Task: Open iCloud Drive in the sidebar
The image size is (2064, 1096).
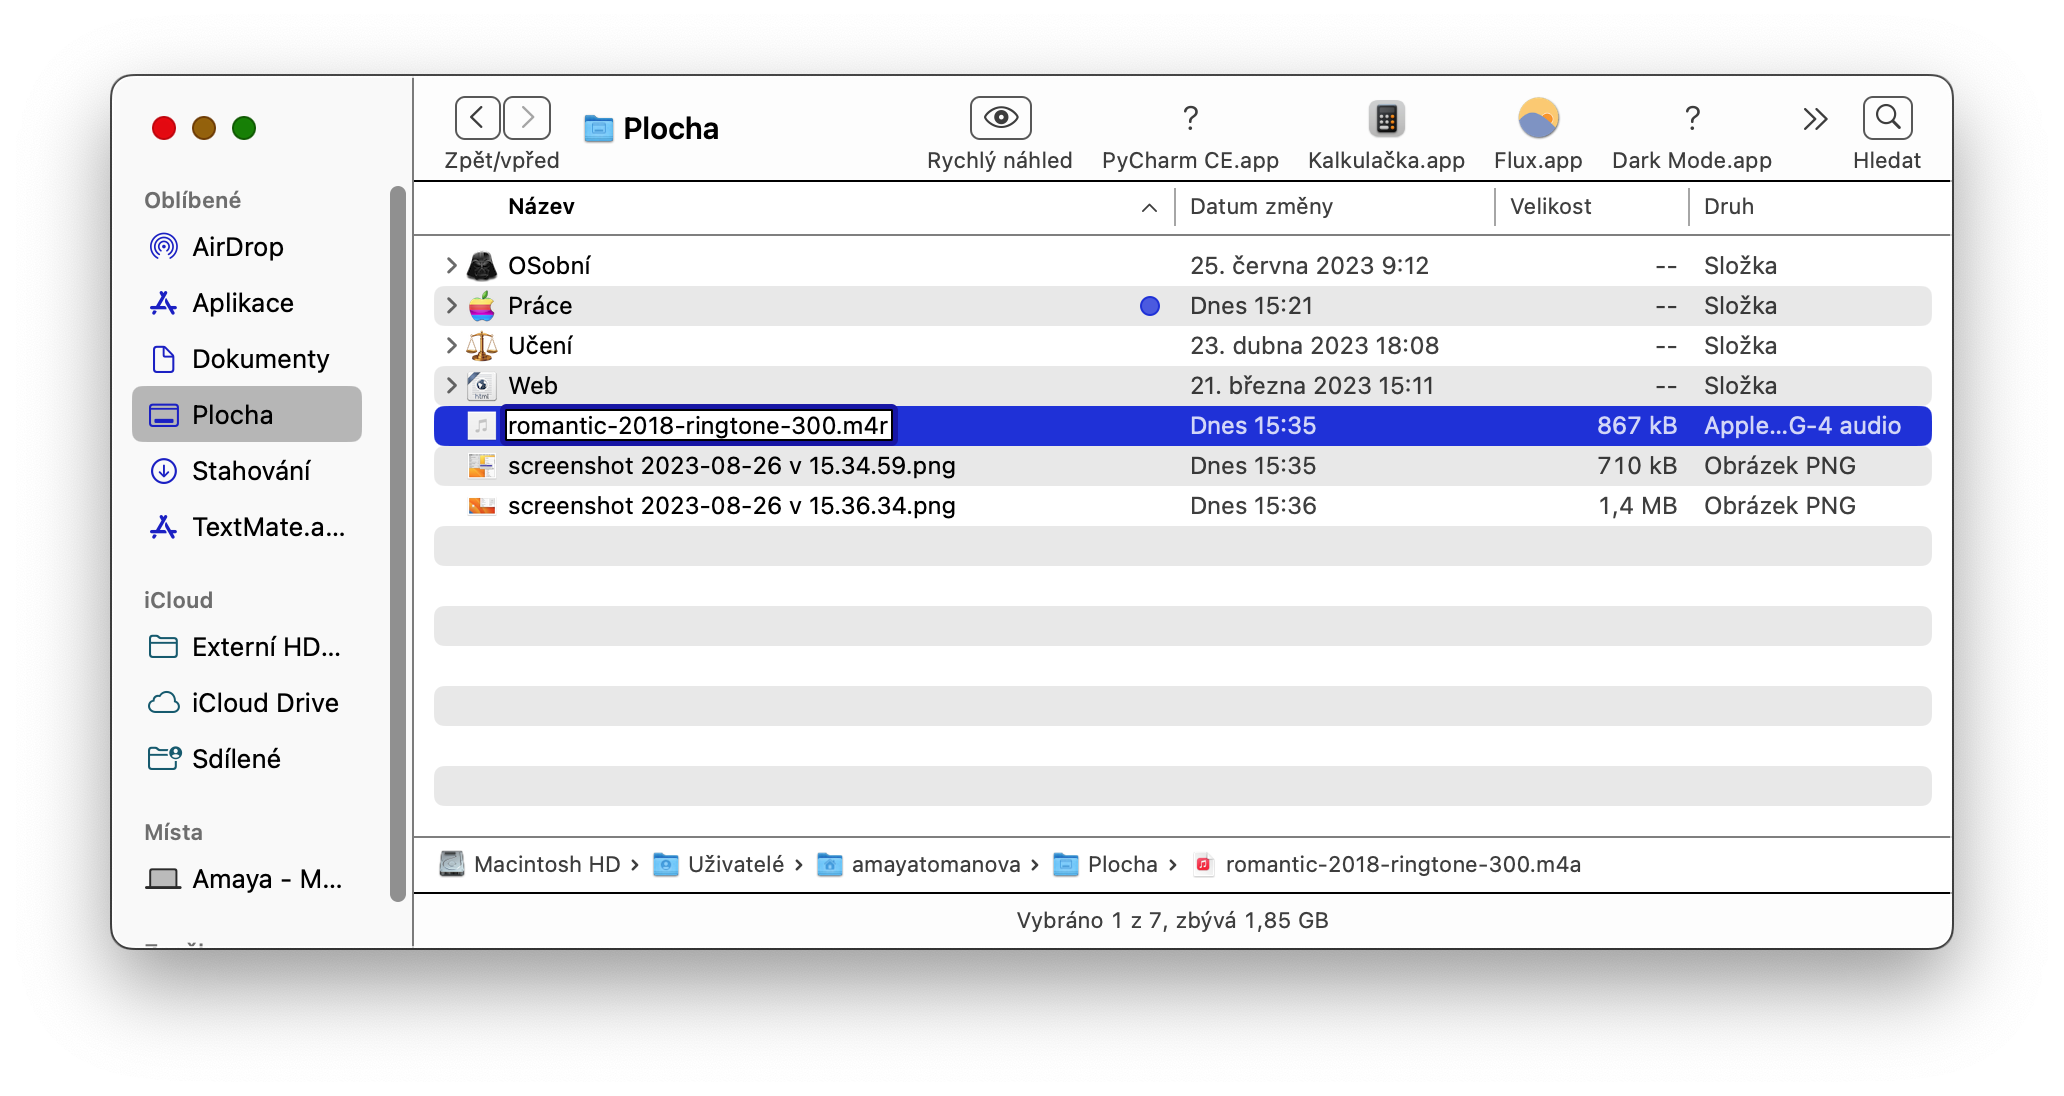Action: pyautogui.click(x=264, y=703)
